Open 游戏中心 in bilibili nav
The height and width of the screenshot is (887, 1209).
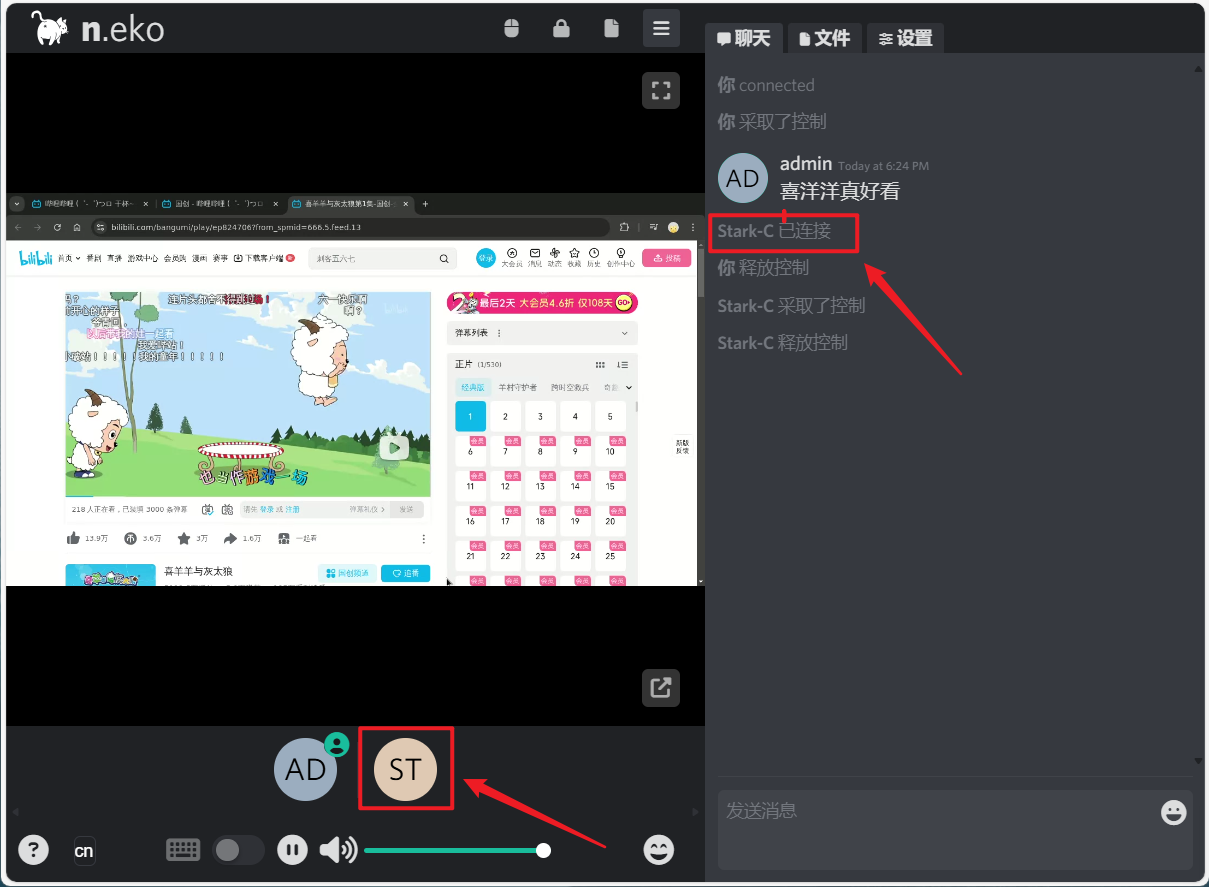[143, 258]
